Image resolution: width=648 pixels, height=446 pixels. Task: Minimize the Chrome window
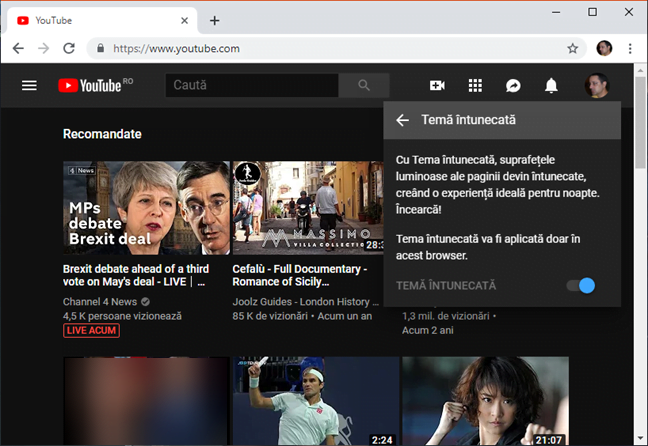(556, 12)
